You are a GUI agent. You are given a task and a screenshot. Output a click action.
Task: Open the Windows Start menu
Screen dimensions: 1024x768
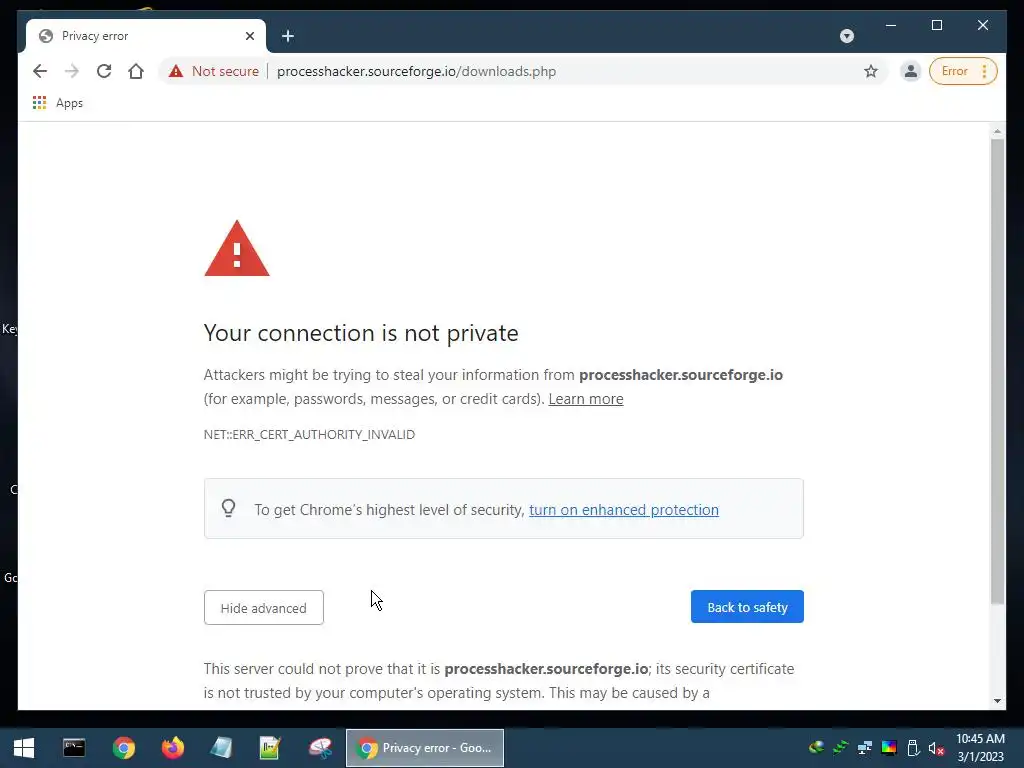click(24, 748)
